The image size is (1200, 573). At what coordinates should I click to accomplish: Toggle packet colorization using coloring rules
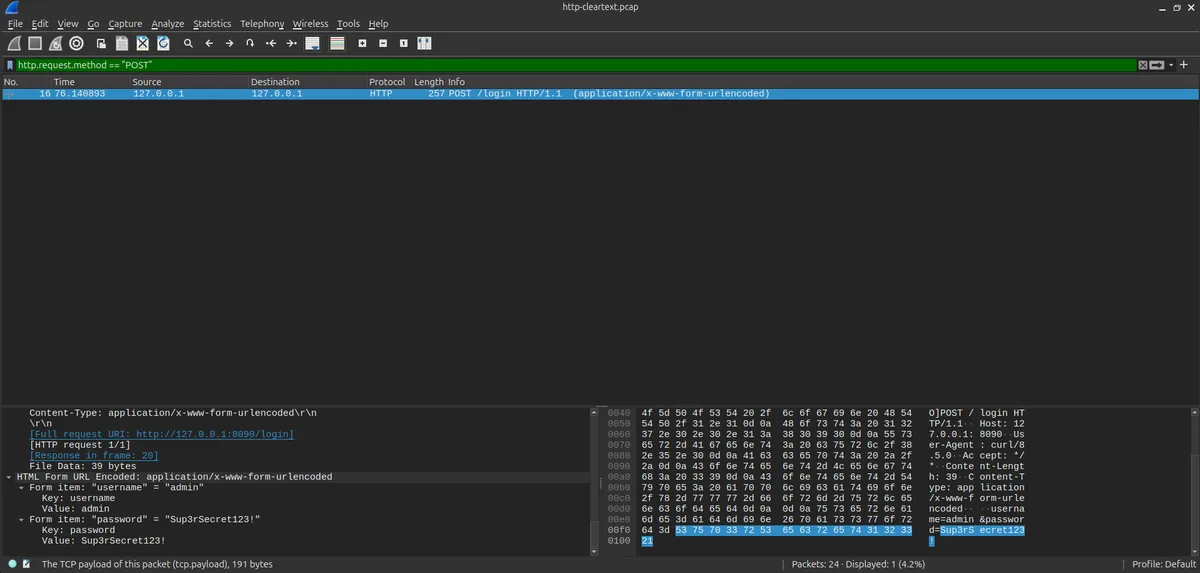337,43
